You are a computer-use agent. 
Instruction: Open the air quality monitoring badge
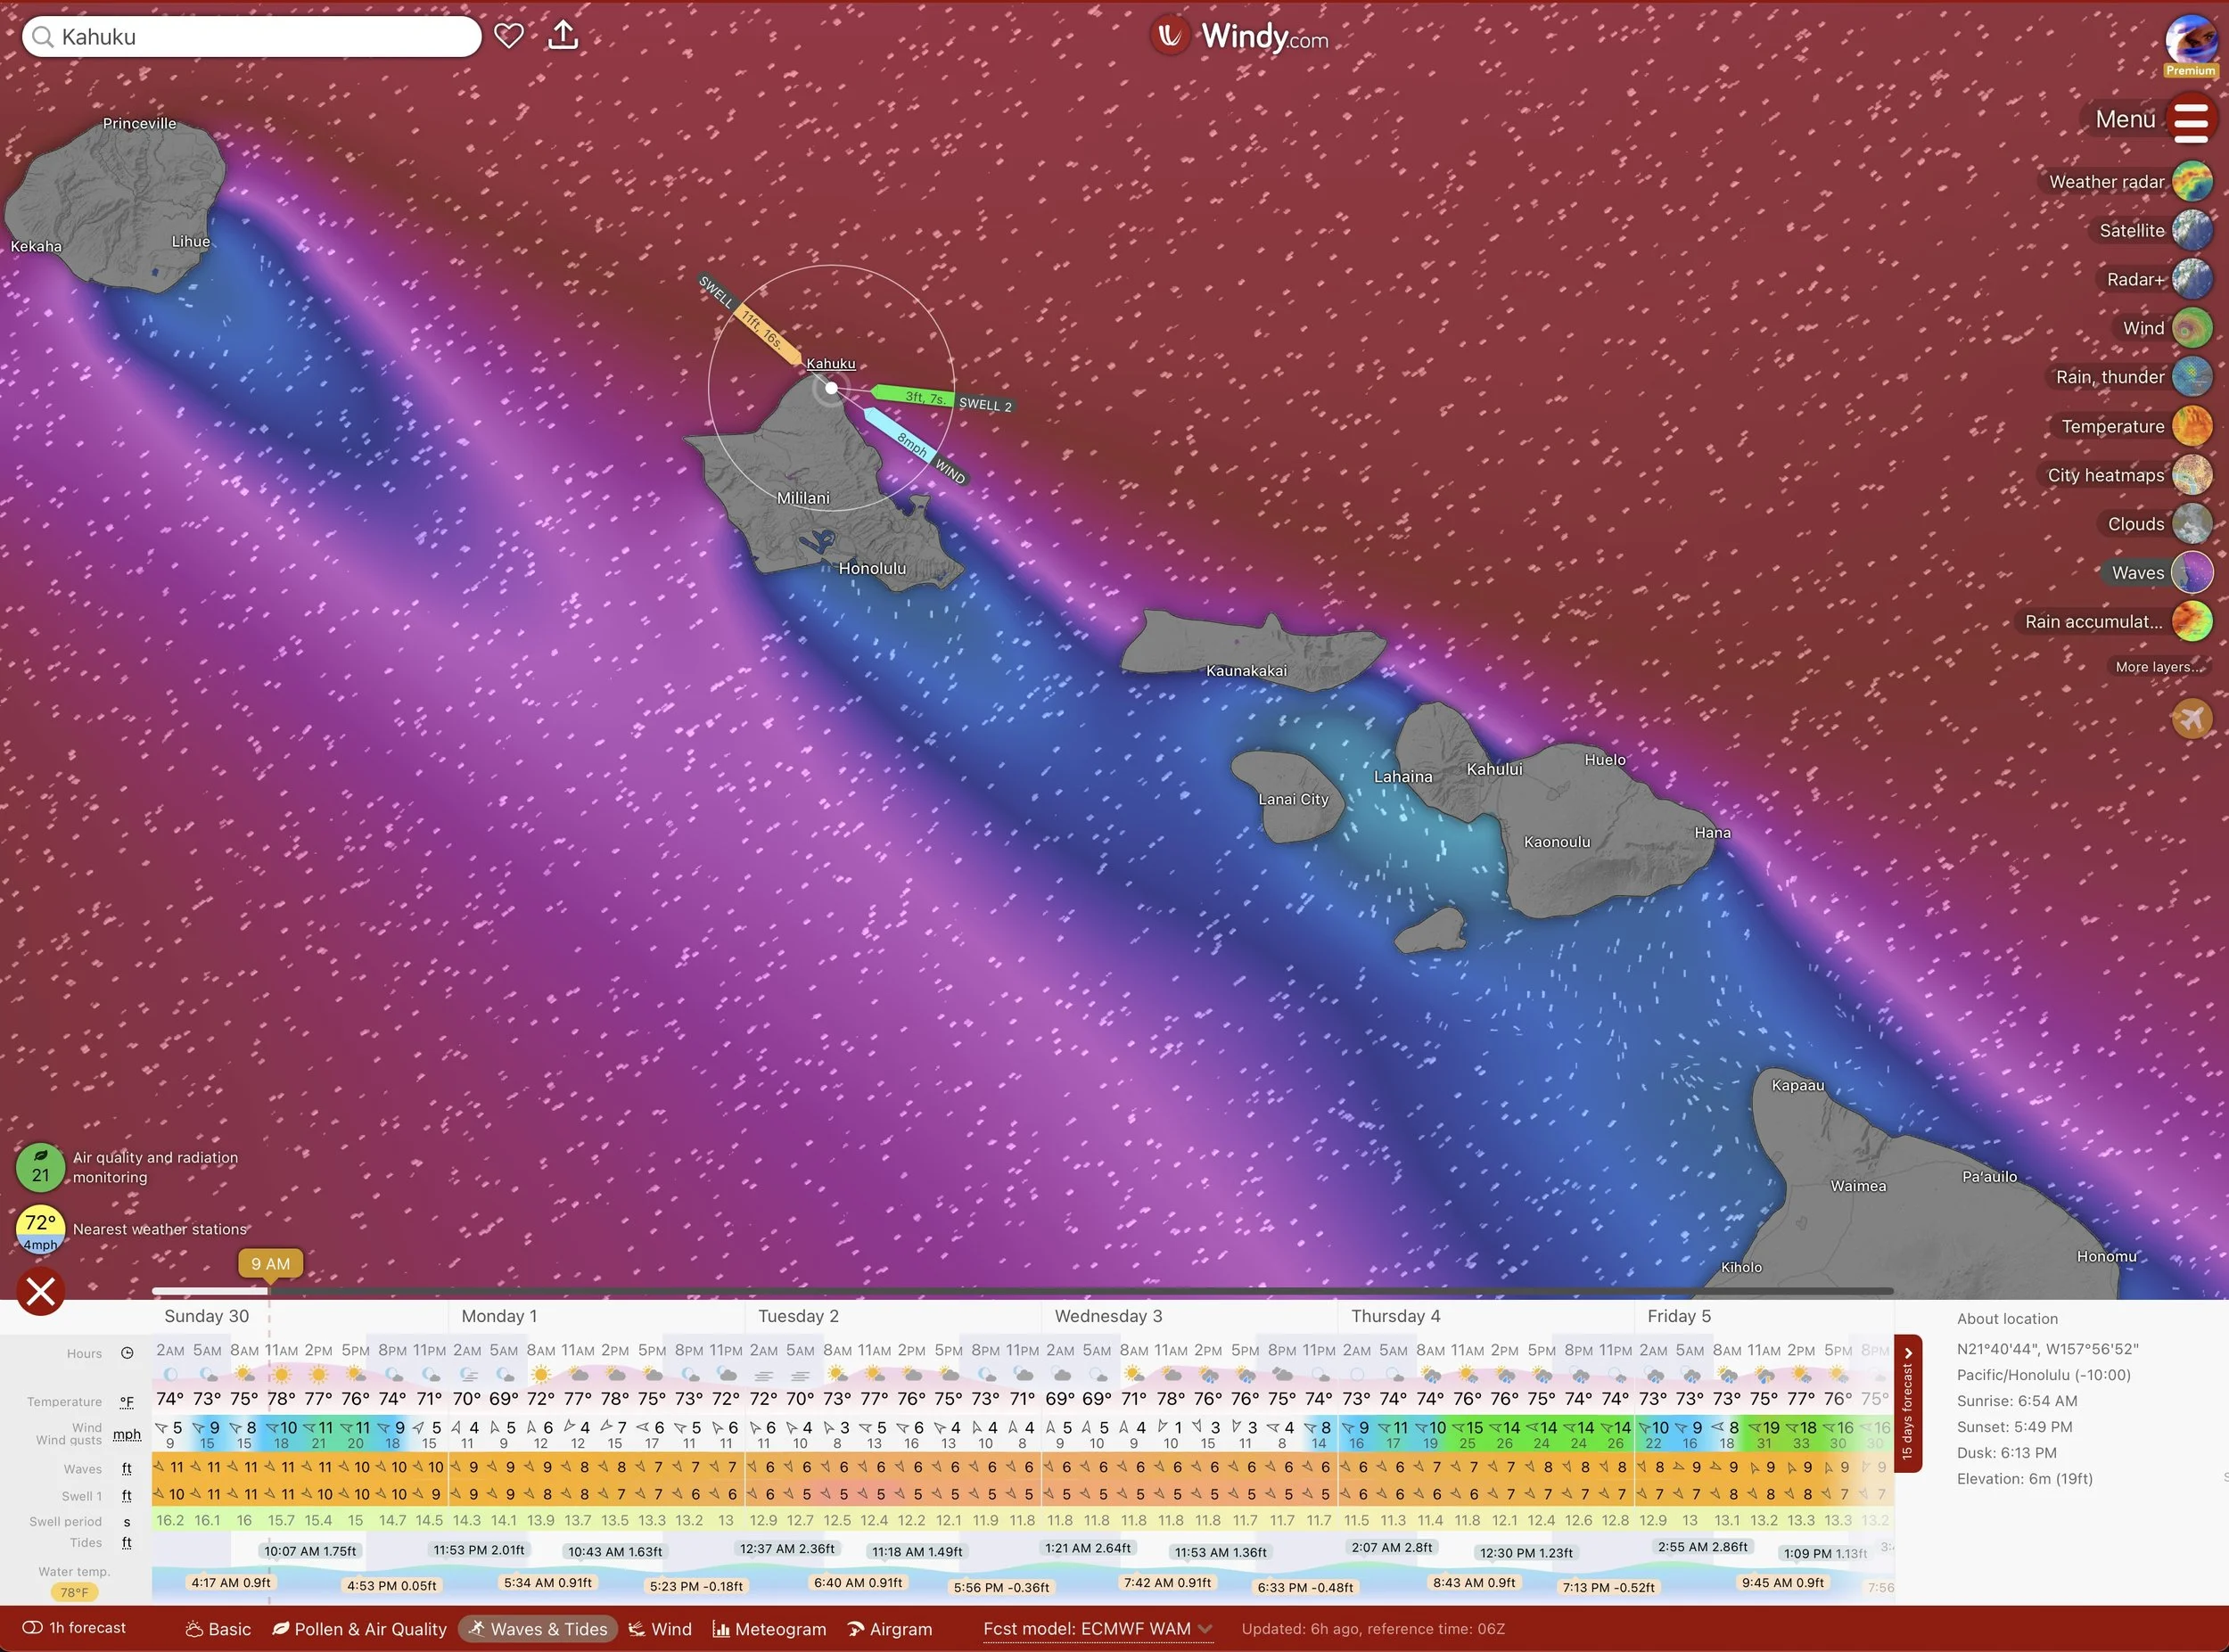(x=40, y=1167)
